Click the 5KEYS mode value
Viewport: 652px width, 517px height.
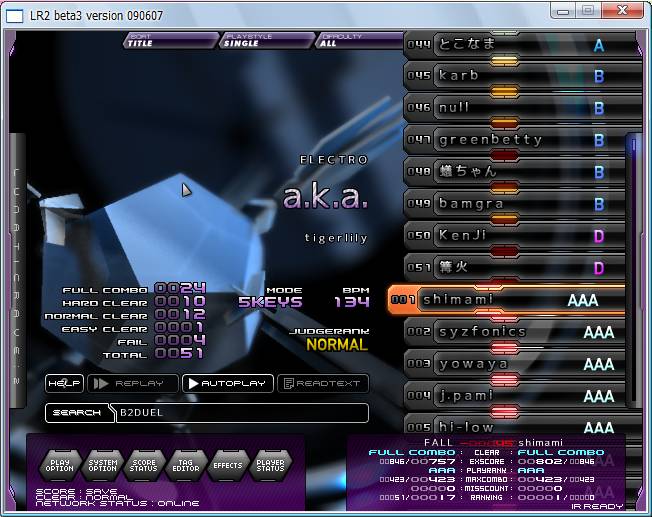tap(270, 302)
